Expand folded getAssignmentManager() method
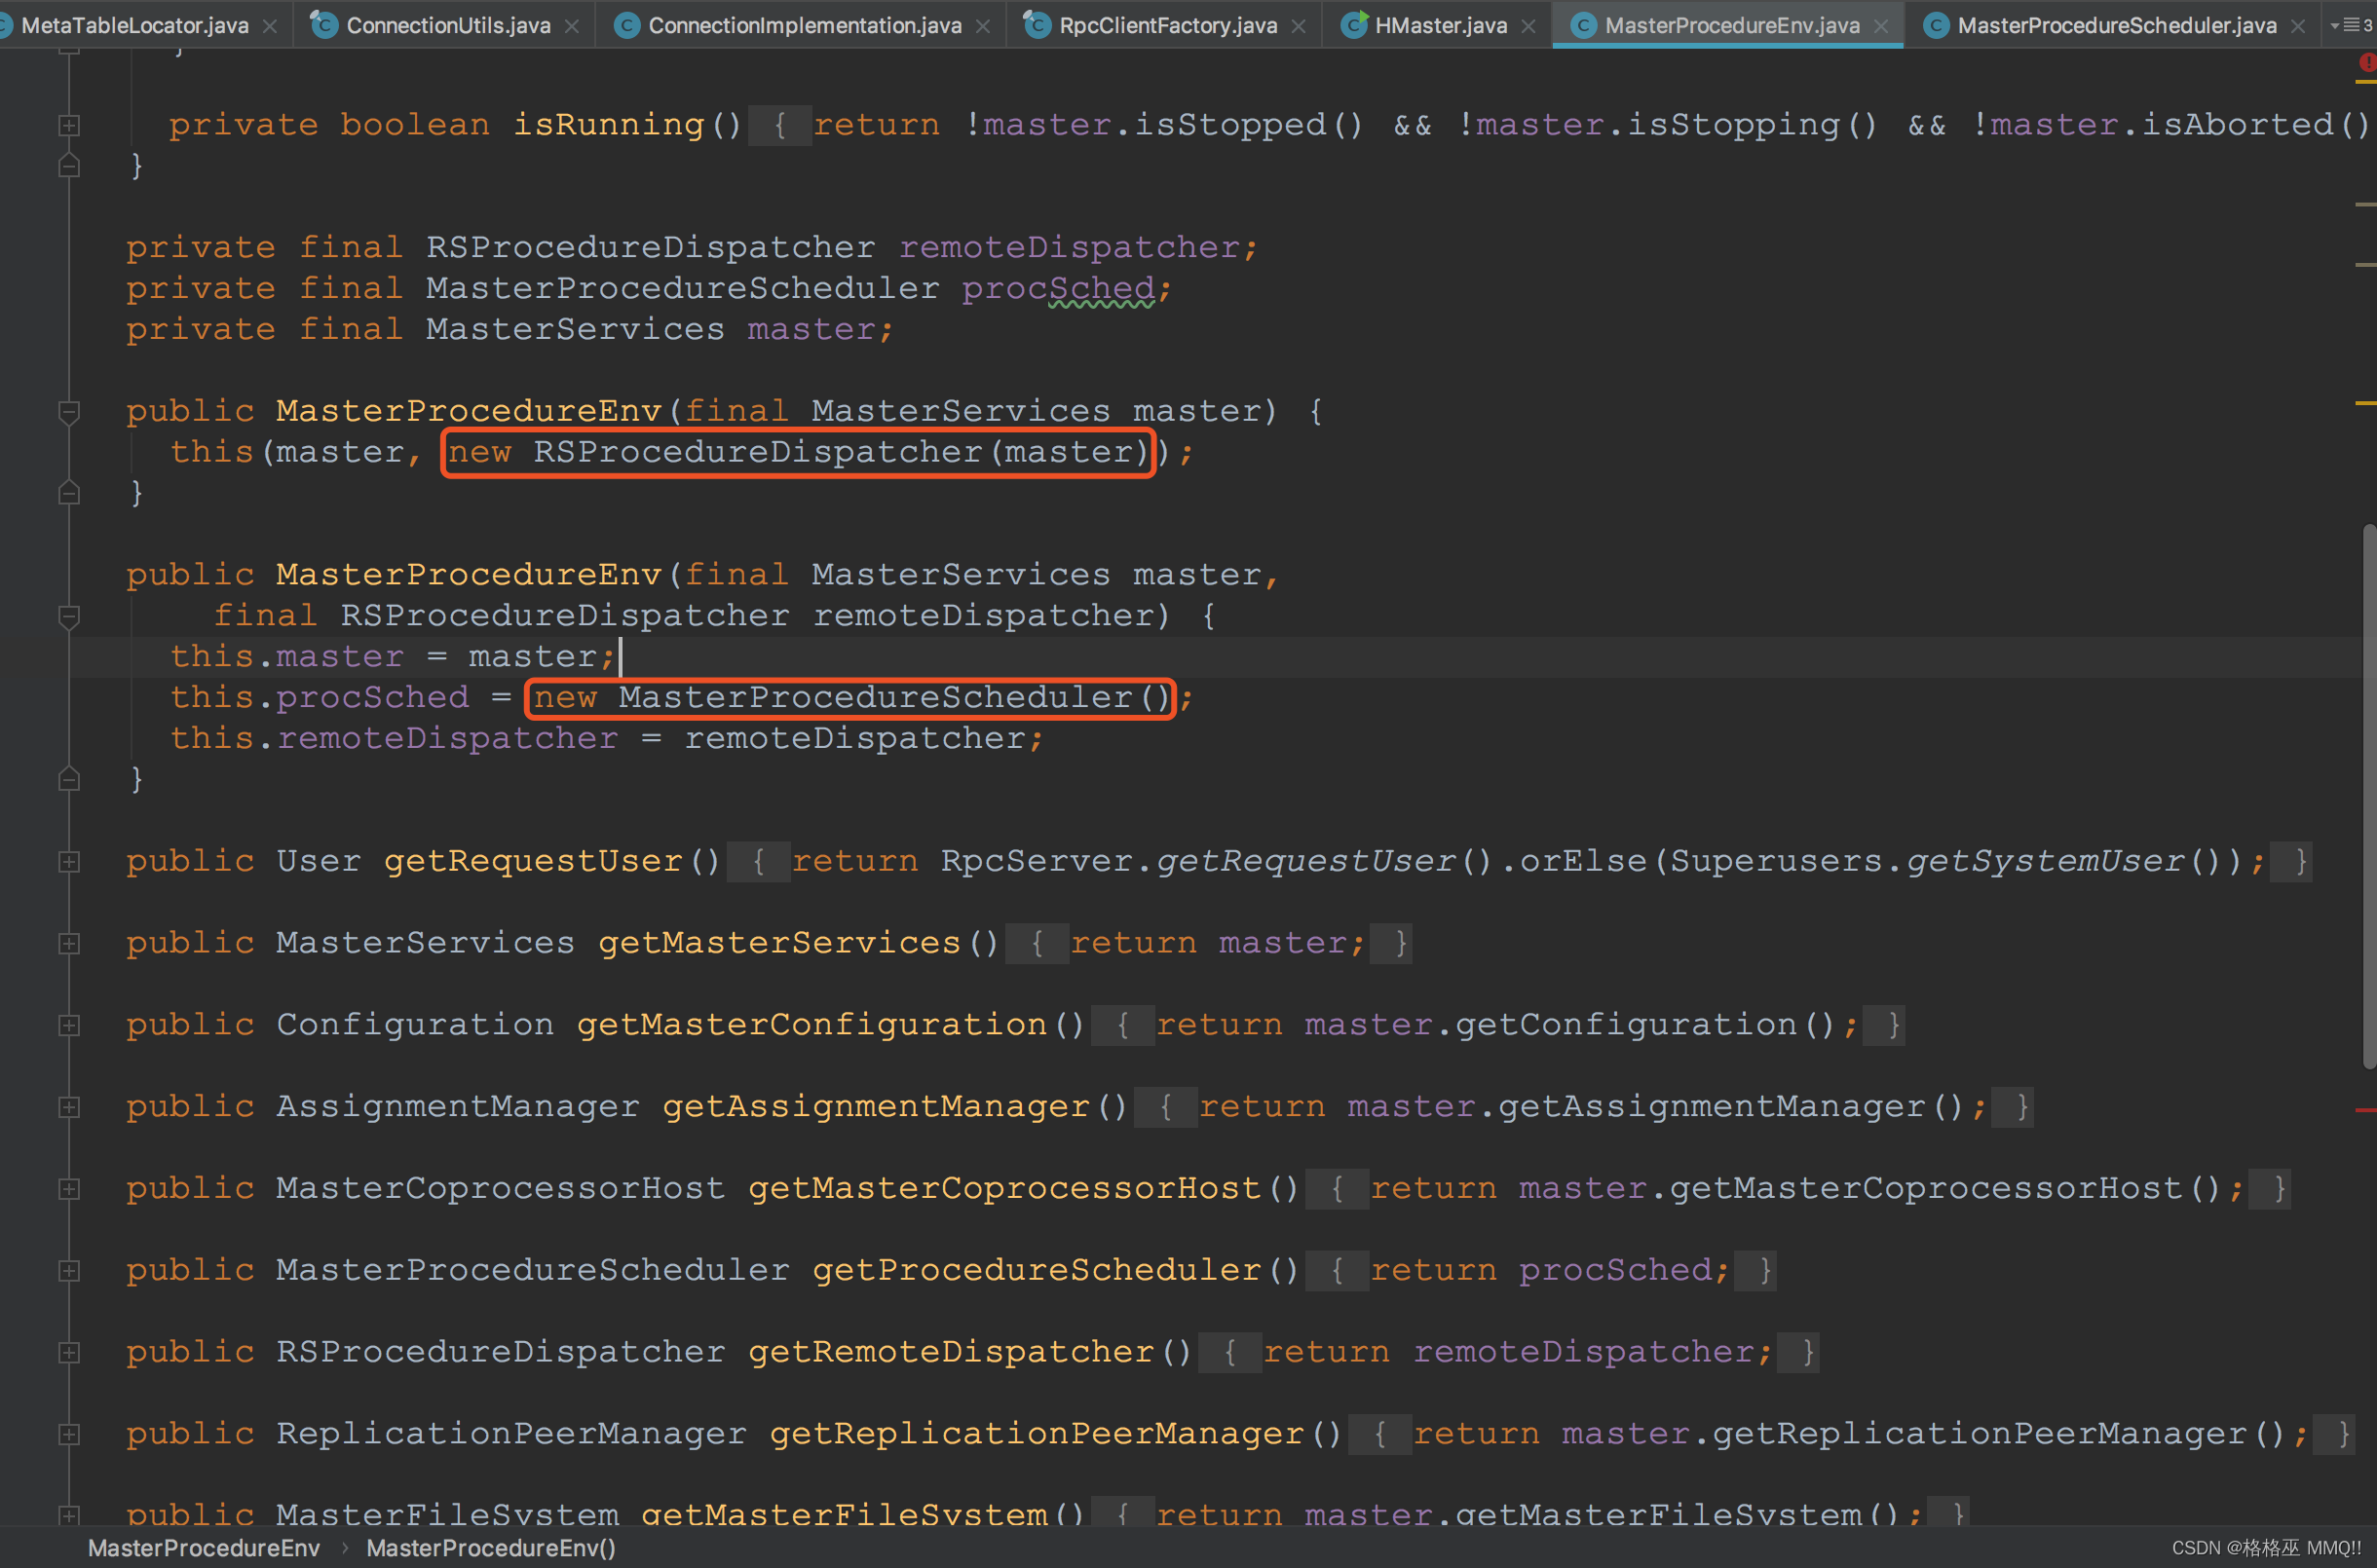Viewport: 2377px width, 1568px height. click(69, 1107)
